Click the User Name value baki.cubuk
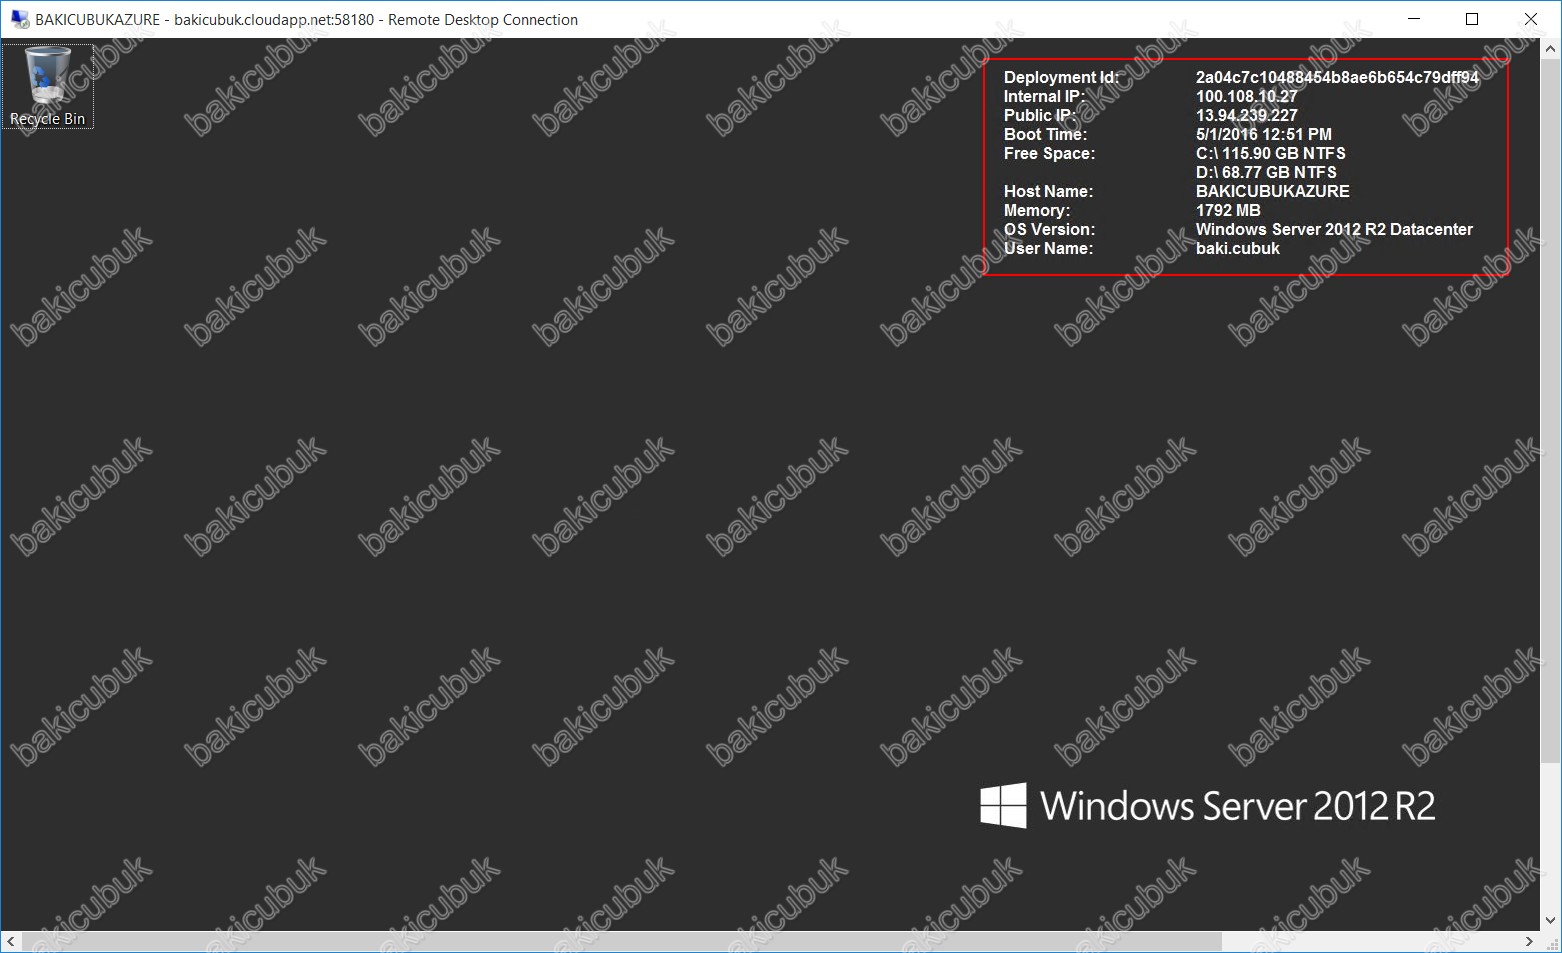 [x=1238, y=248]
